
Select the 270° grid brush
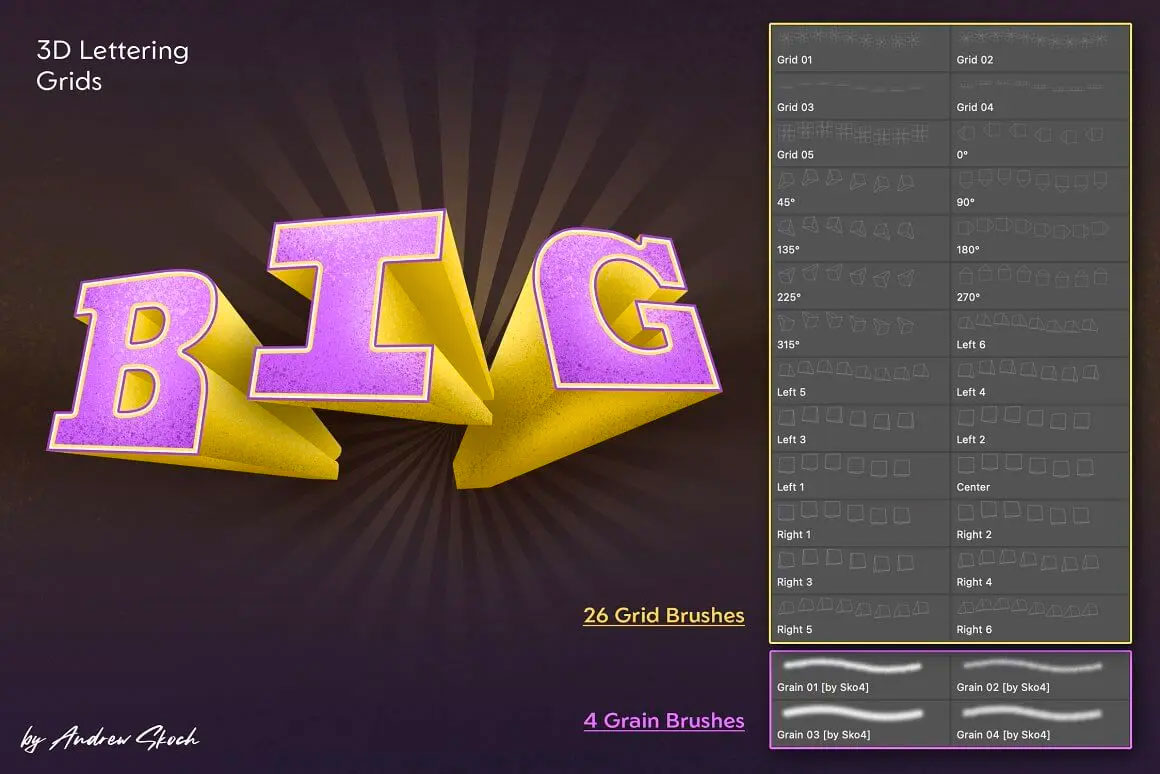point(1040,286)
